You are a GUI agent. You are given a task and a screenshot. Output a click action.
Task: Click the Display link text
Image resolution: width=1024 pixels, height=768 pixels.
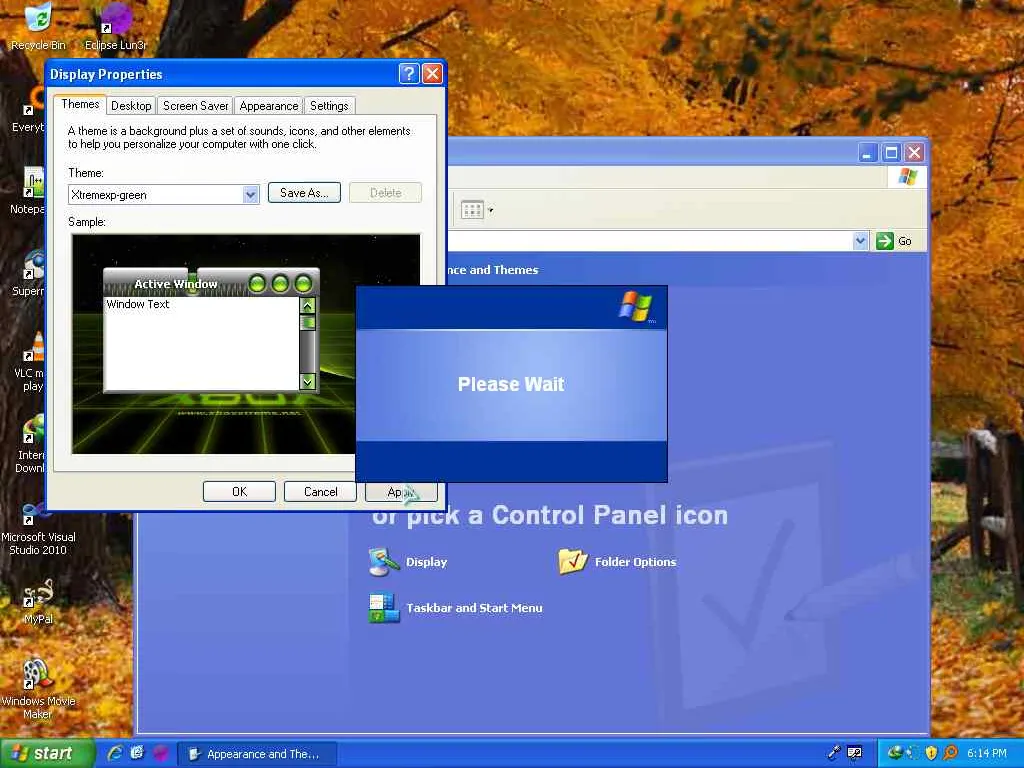pyautogui.click(x=426, y=562)
